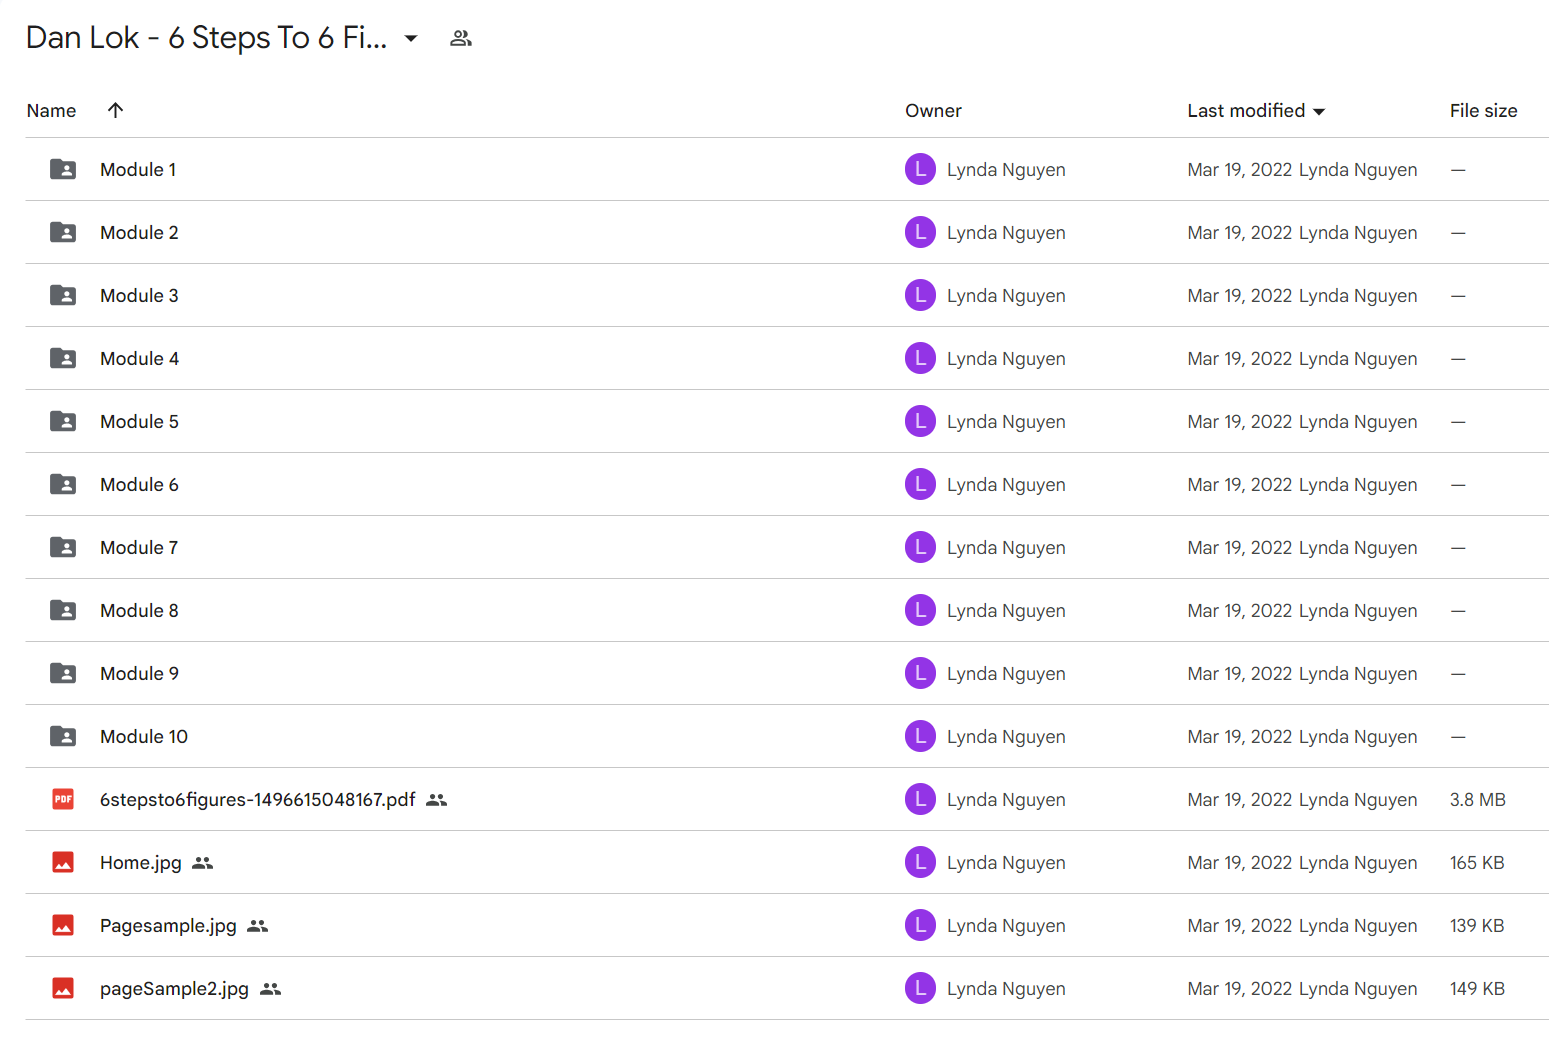The width and height of the screenshot is (1549, 1040).
Task: Click Lynda Nguyen owner name in Pagesample.jpg row
Action: coord(1006,926)
